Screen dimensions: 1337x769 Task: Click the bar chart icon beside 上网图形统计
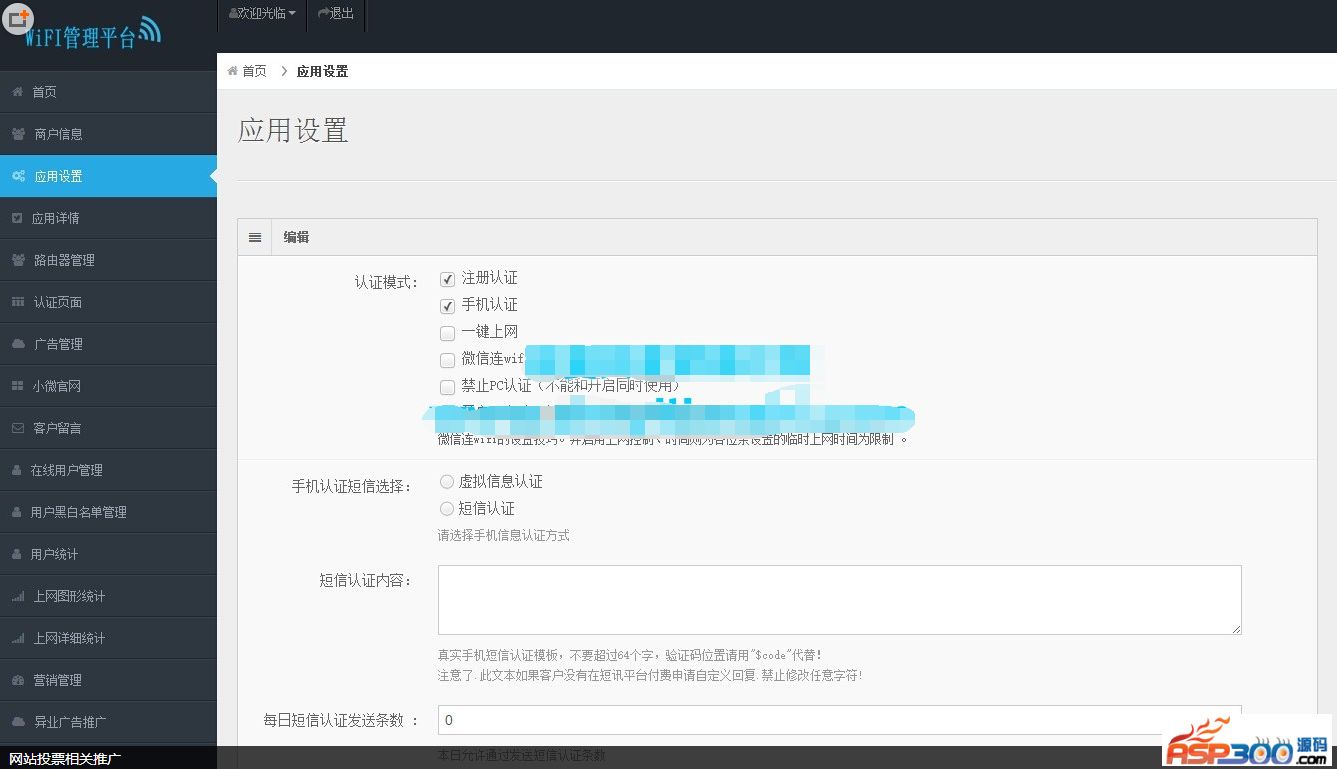(18, 596)
